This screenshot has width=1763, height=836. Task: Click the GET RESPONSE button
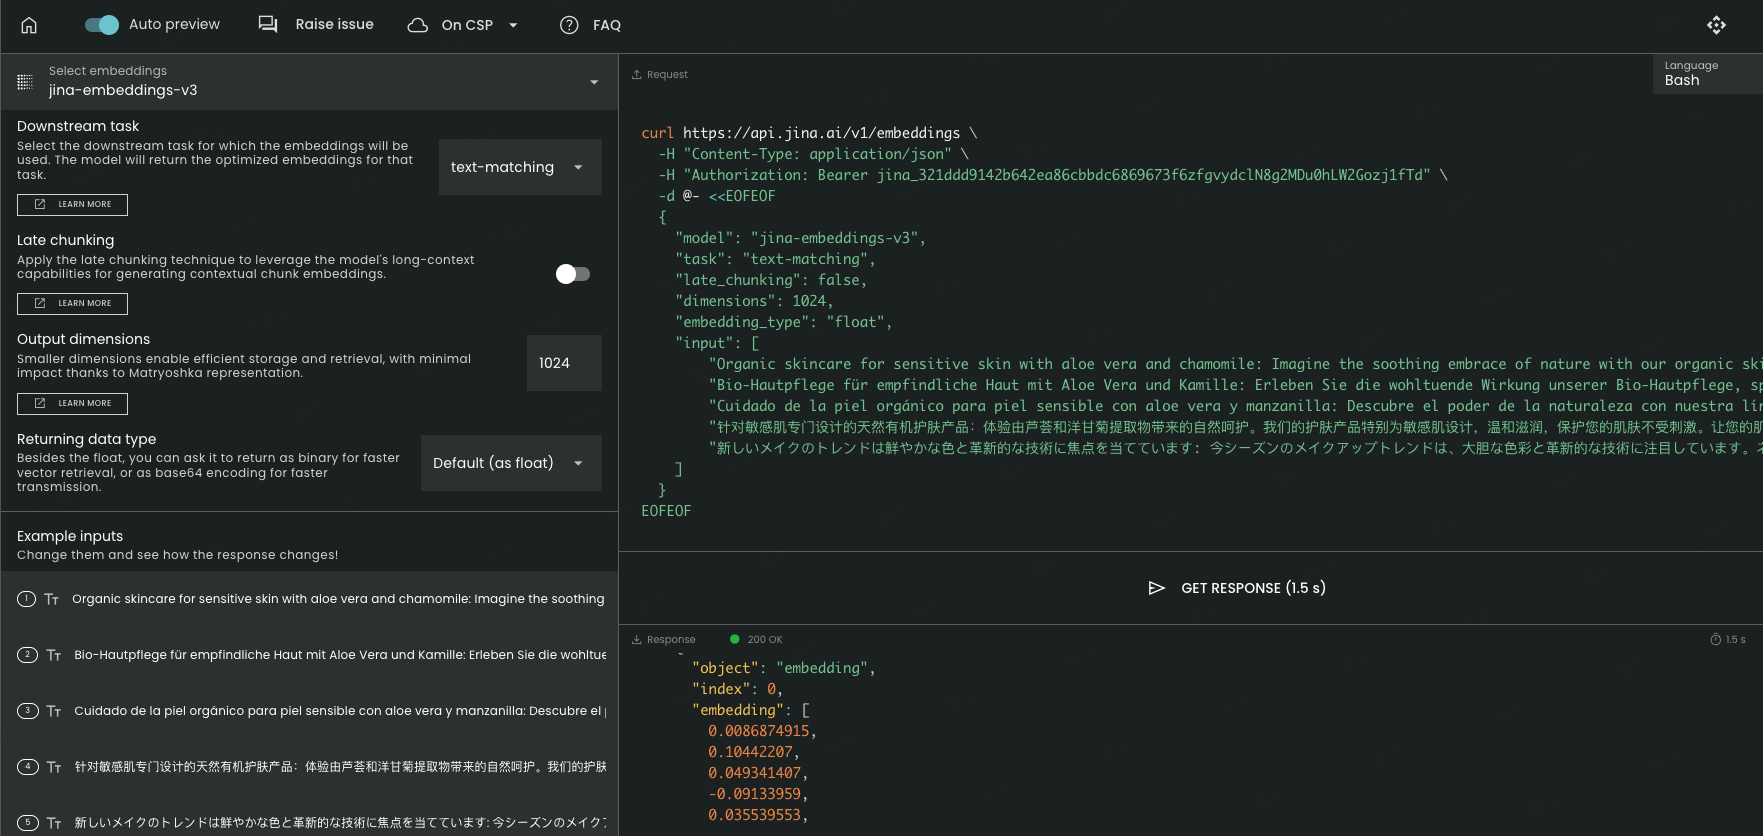[1237, 588]
